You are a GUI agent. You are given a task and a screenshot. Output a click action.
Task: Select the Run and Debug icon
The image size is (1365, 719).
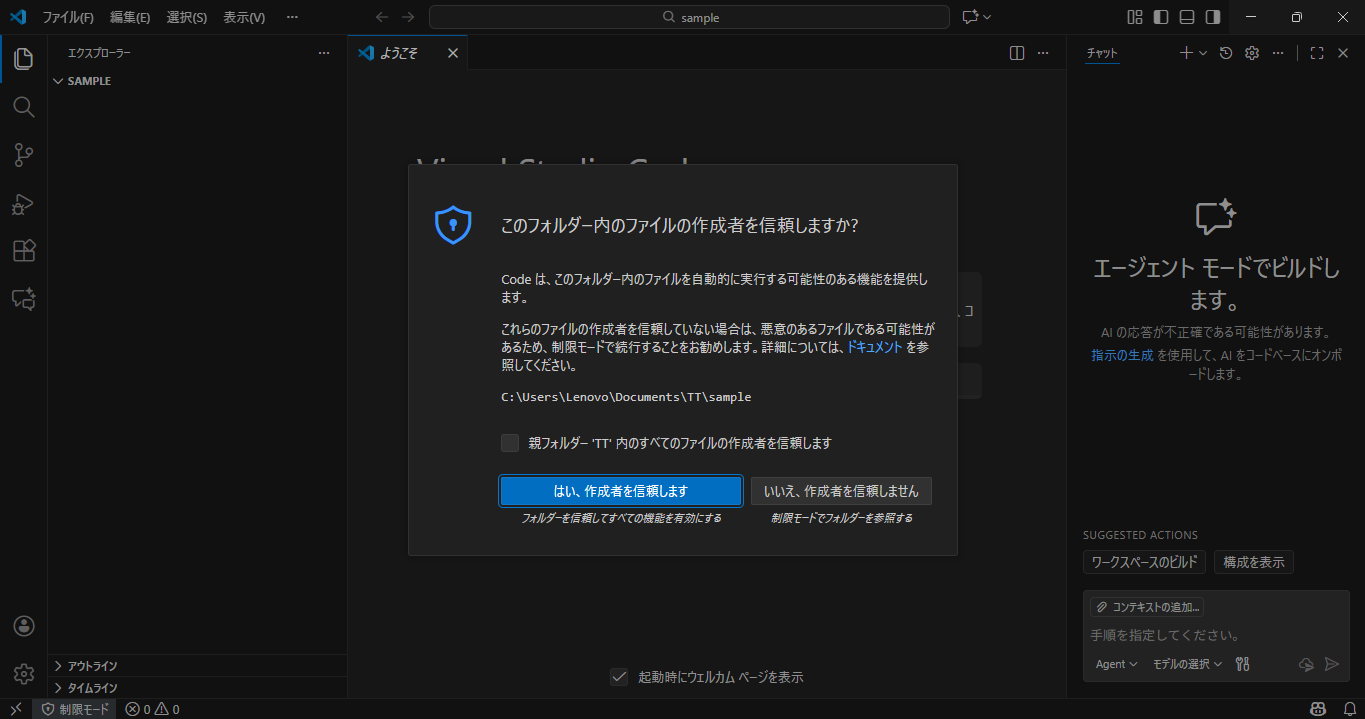click(x=23, y=204)
